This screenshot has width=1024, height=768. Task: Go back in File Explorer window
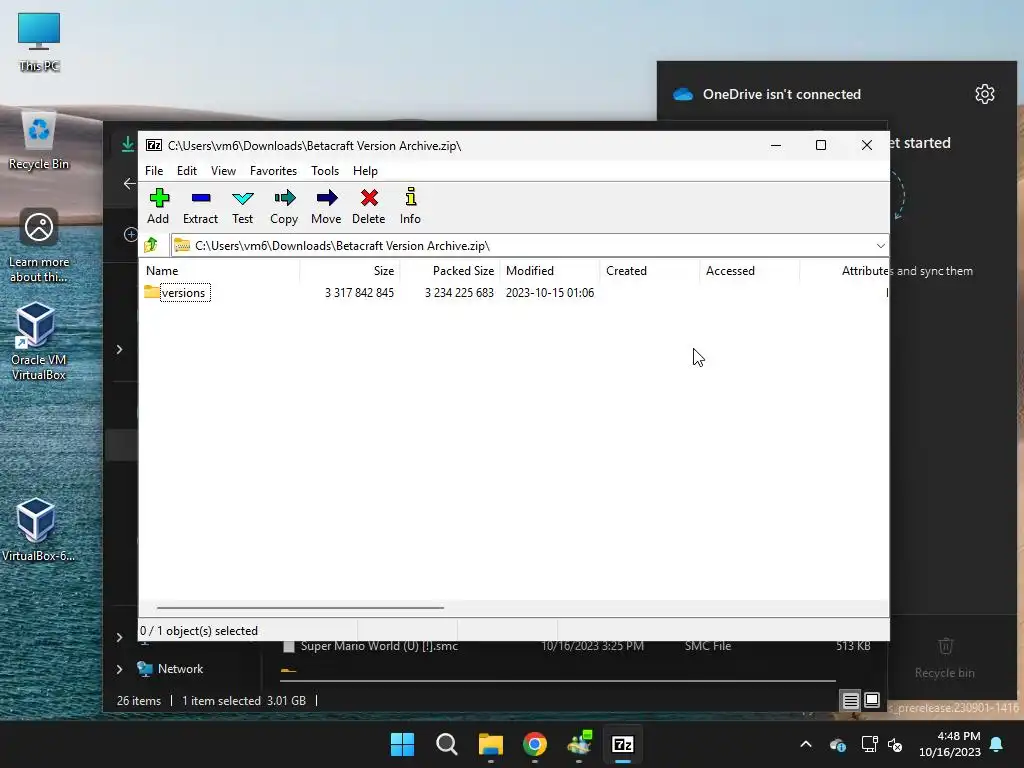pyautogui.click(x=129, y=184)
